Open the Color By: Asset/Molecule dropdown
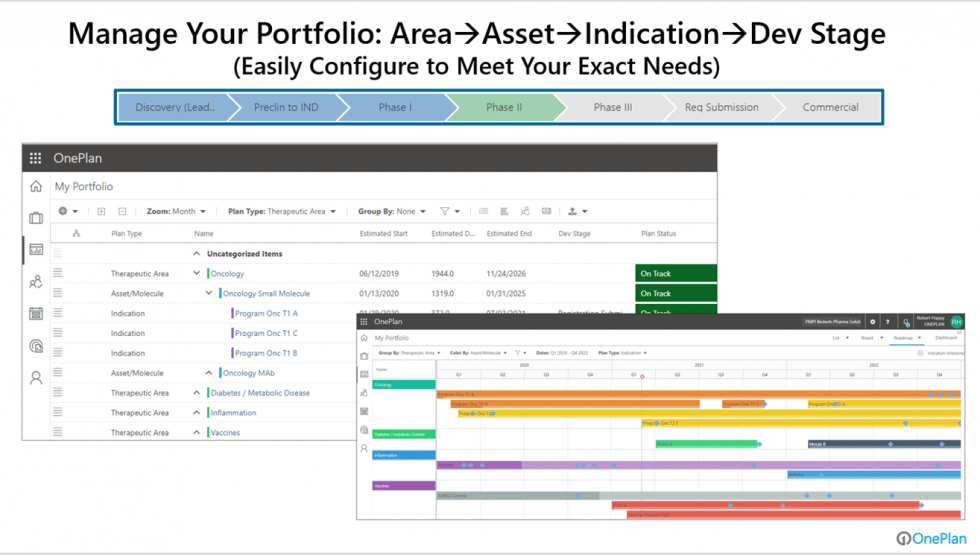The height and width of the screenshot is (555, 980). pos(478,353)
